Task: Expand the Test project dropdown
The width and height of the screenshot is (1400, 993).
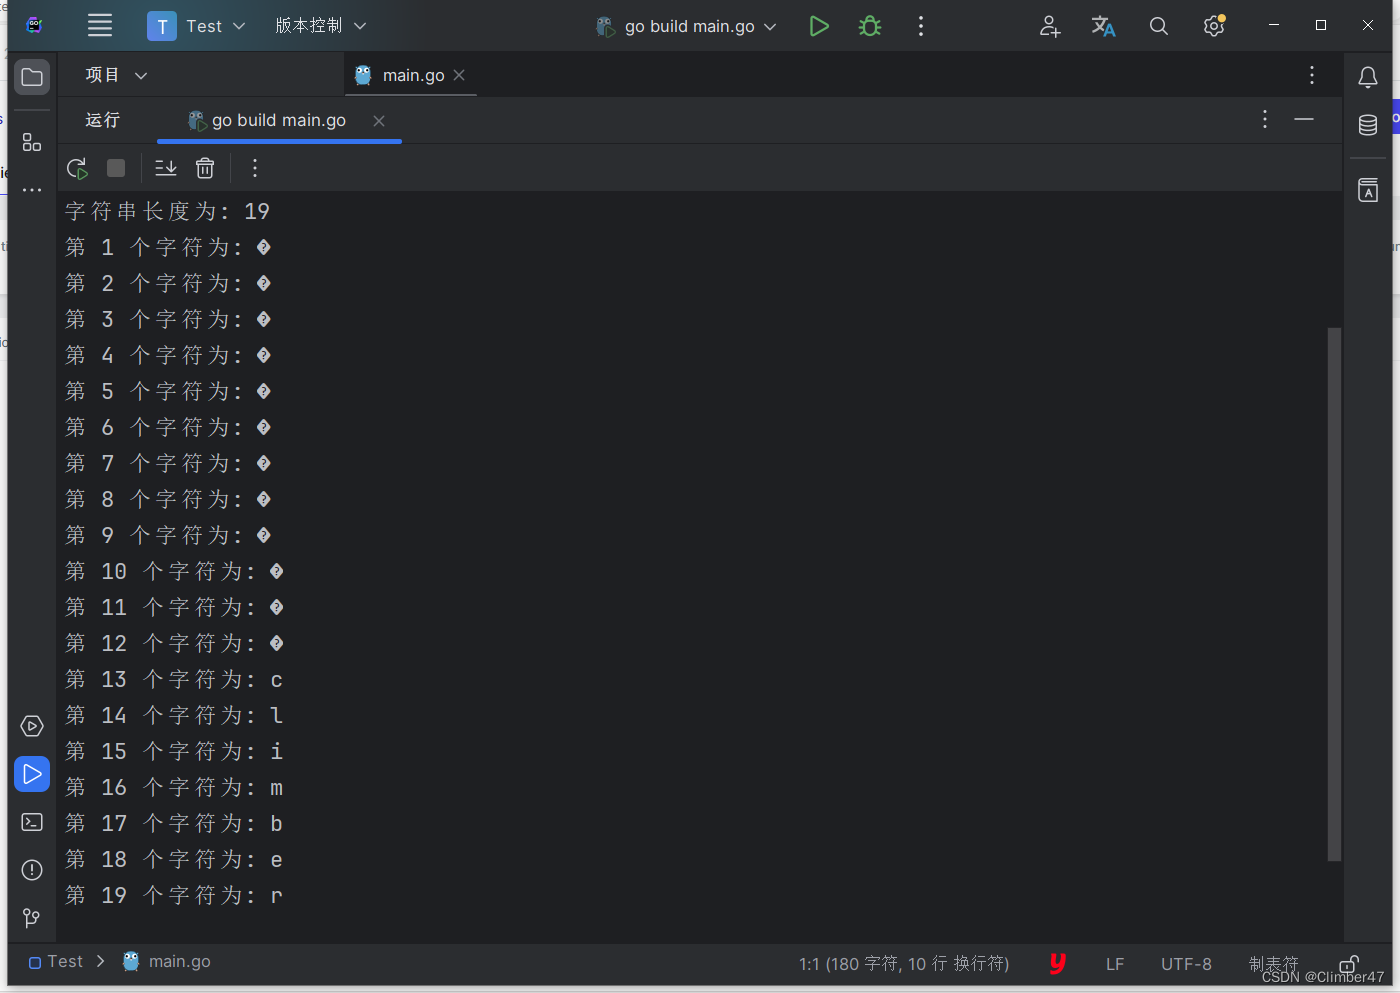Action: click(x=196, y=26)
